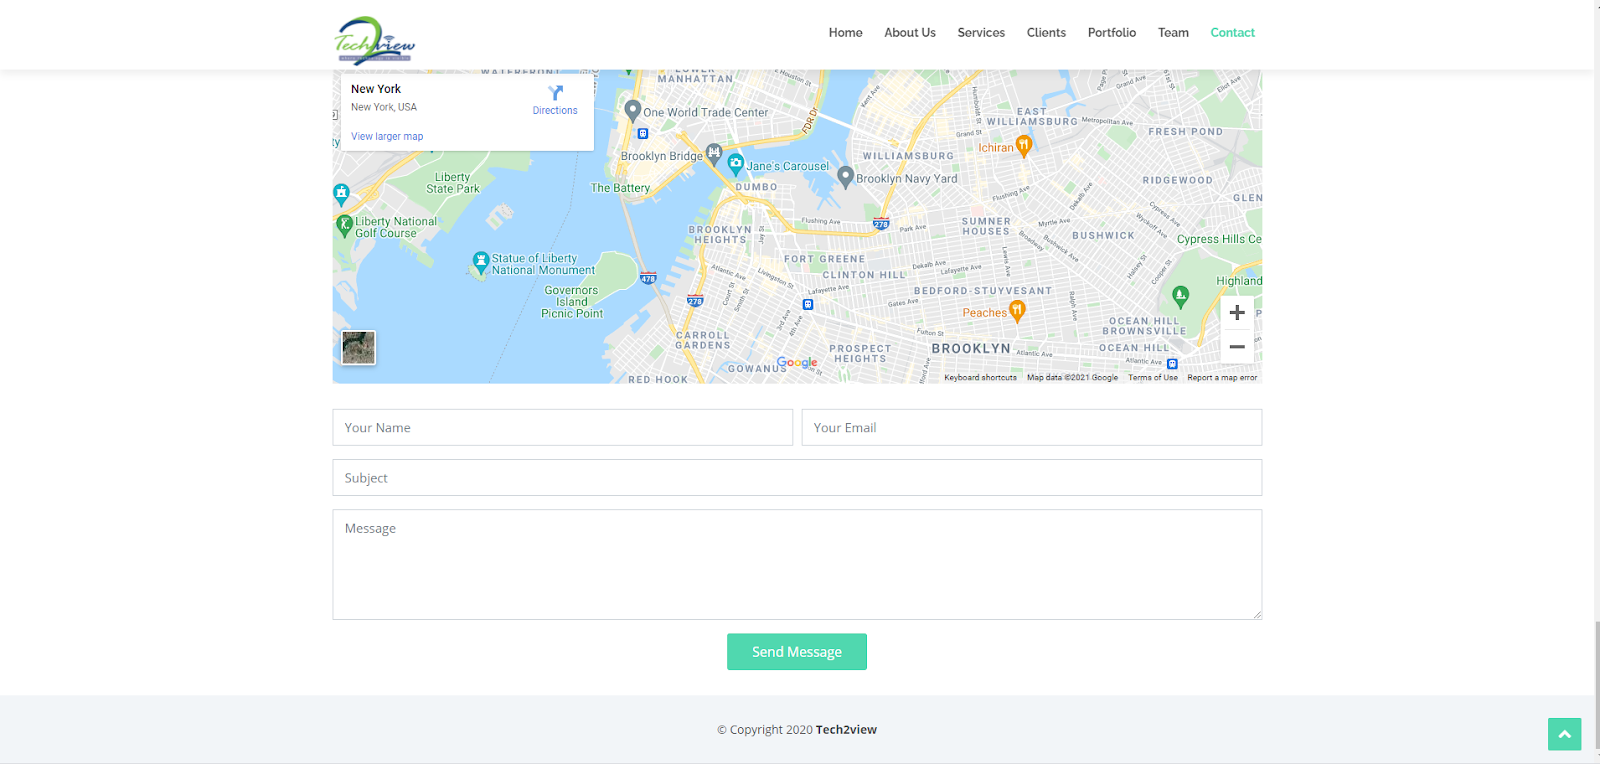Screen dimensions: 1600x764
Task: Click the Tech2view copyright text
Action: coord(797,730)
